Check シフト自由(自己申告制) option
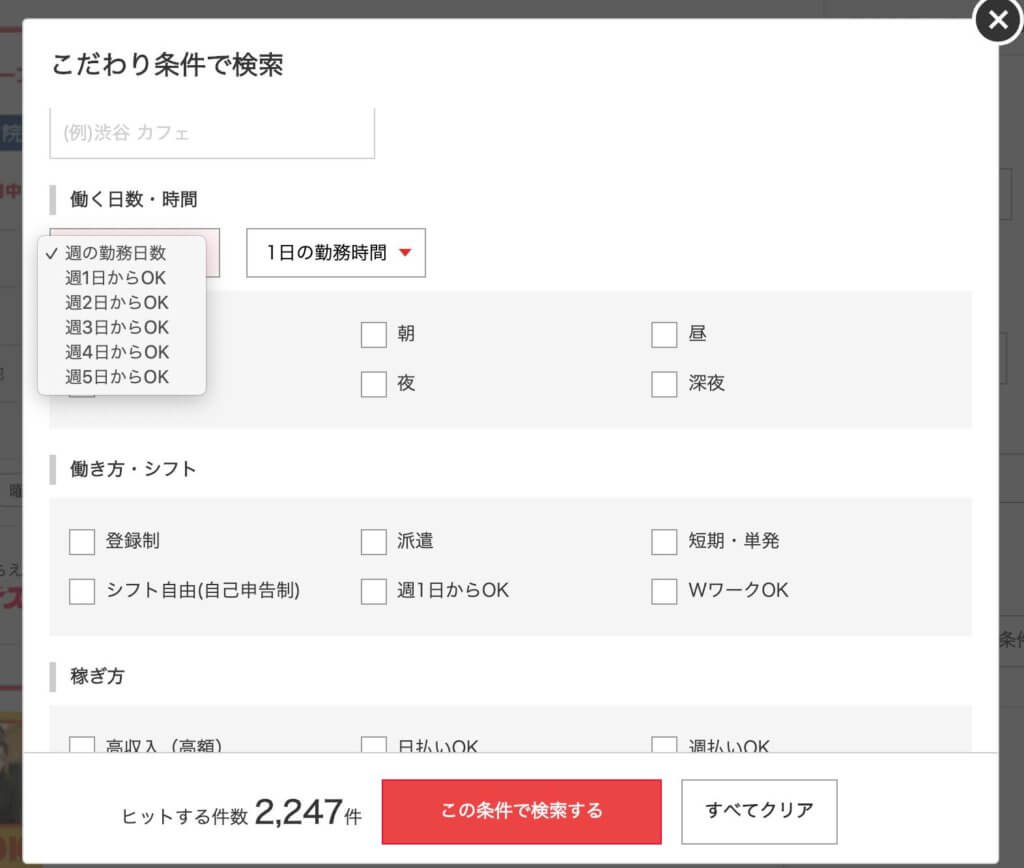Image resolution: width=1024 pixels, height=868 pixels. pos(82,591)
